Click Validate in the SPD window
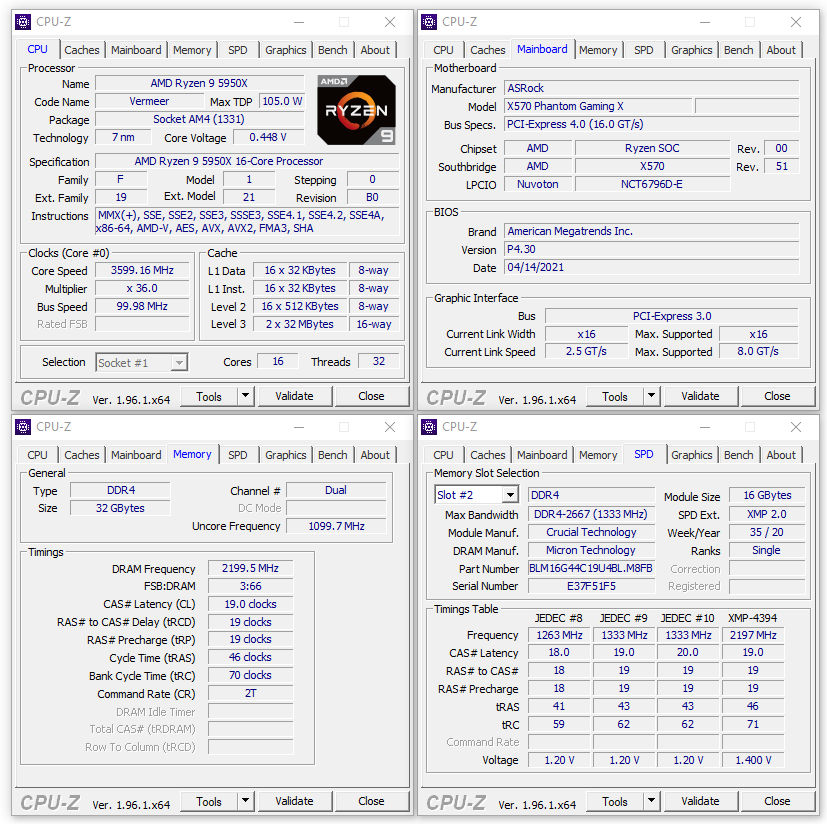Image resolution: width=827 pixels, height=824 pixels. pos(700,801)
